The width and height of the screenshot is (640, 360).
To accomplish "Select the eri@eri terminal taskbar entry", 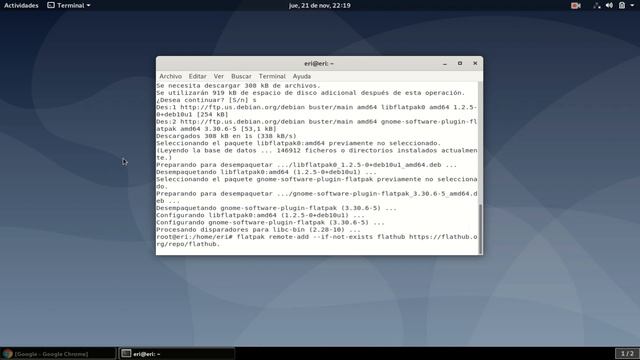I will (177, 354).
